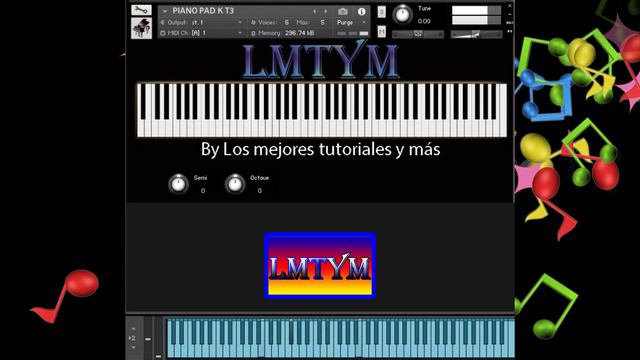Screen dimensions: 640x360
Task: Collapse instrument header with arrow beside PIANO PAD K T3
Action: tap(164, 11)
